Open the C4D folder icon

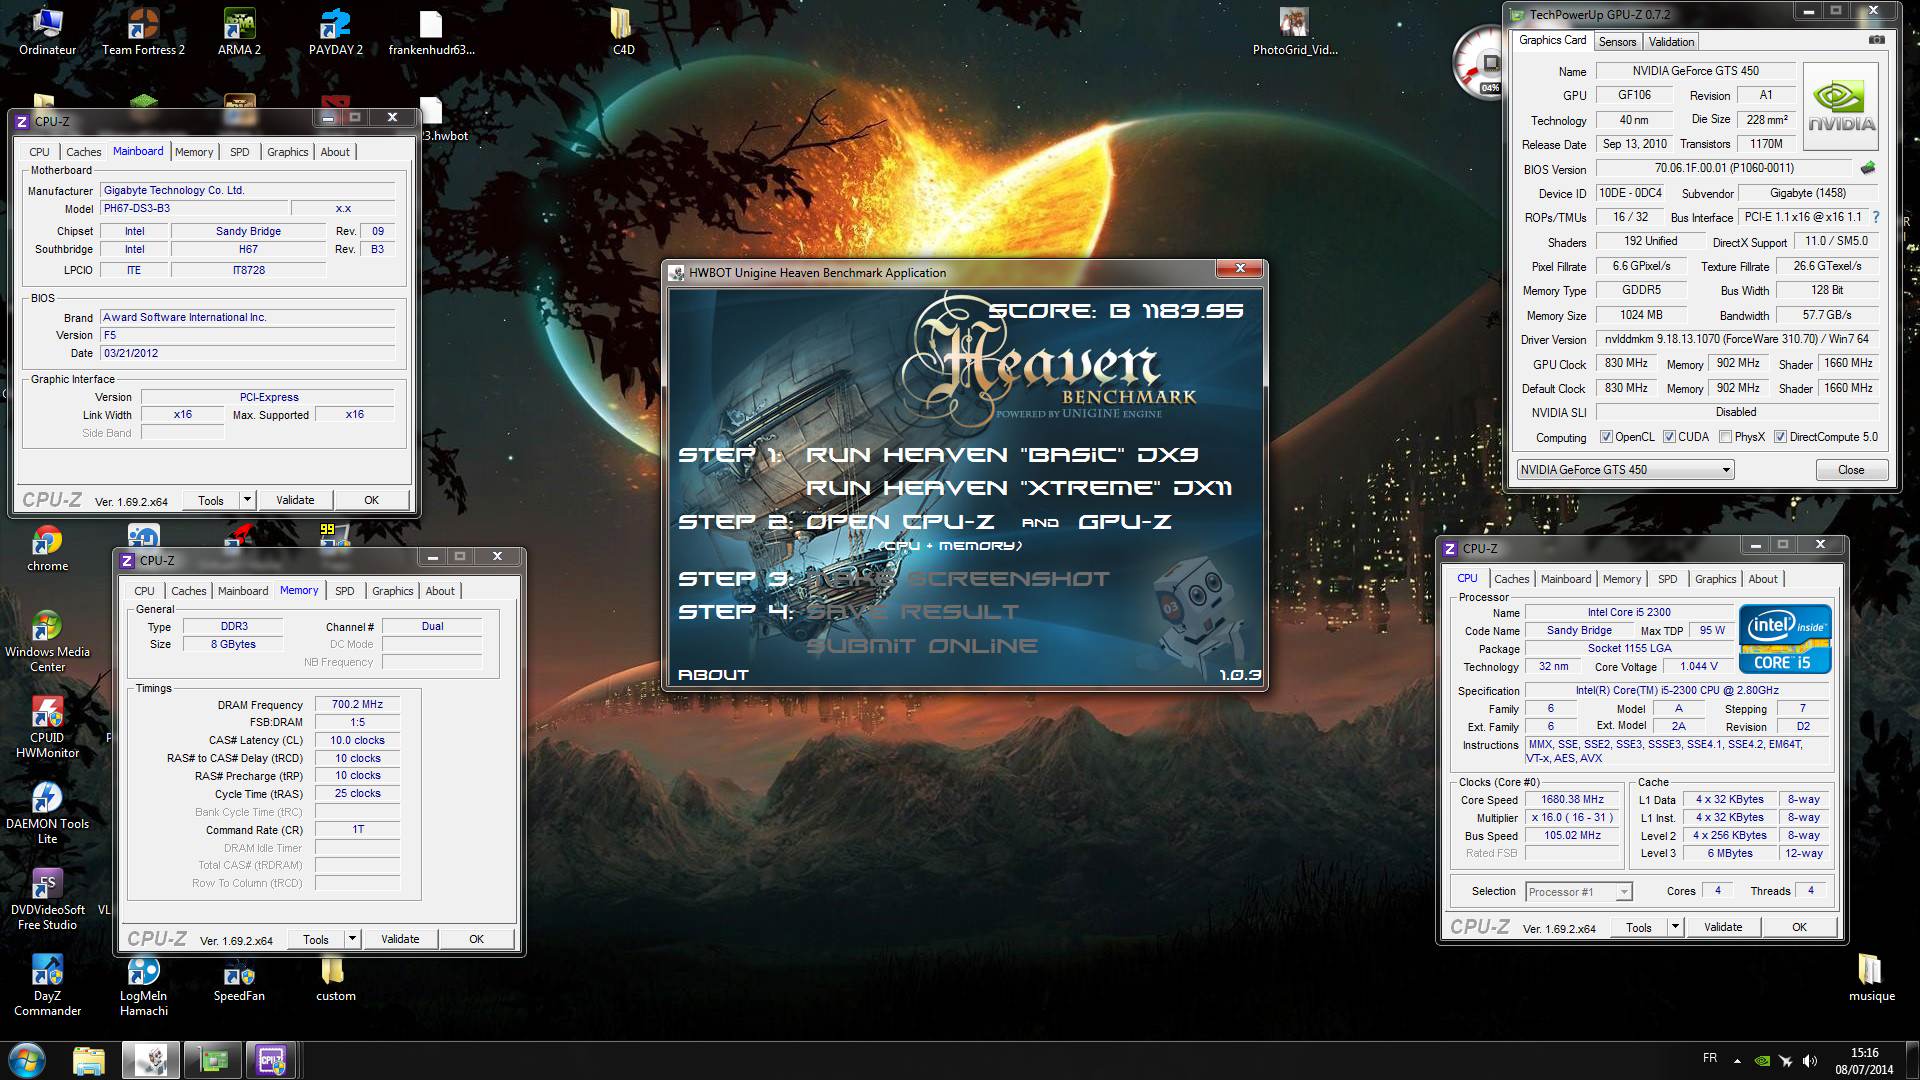coord(623,30)
